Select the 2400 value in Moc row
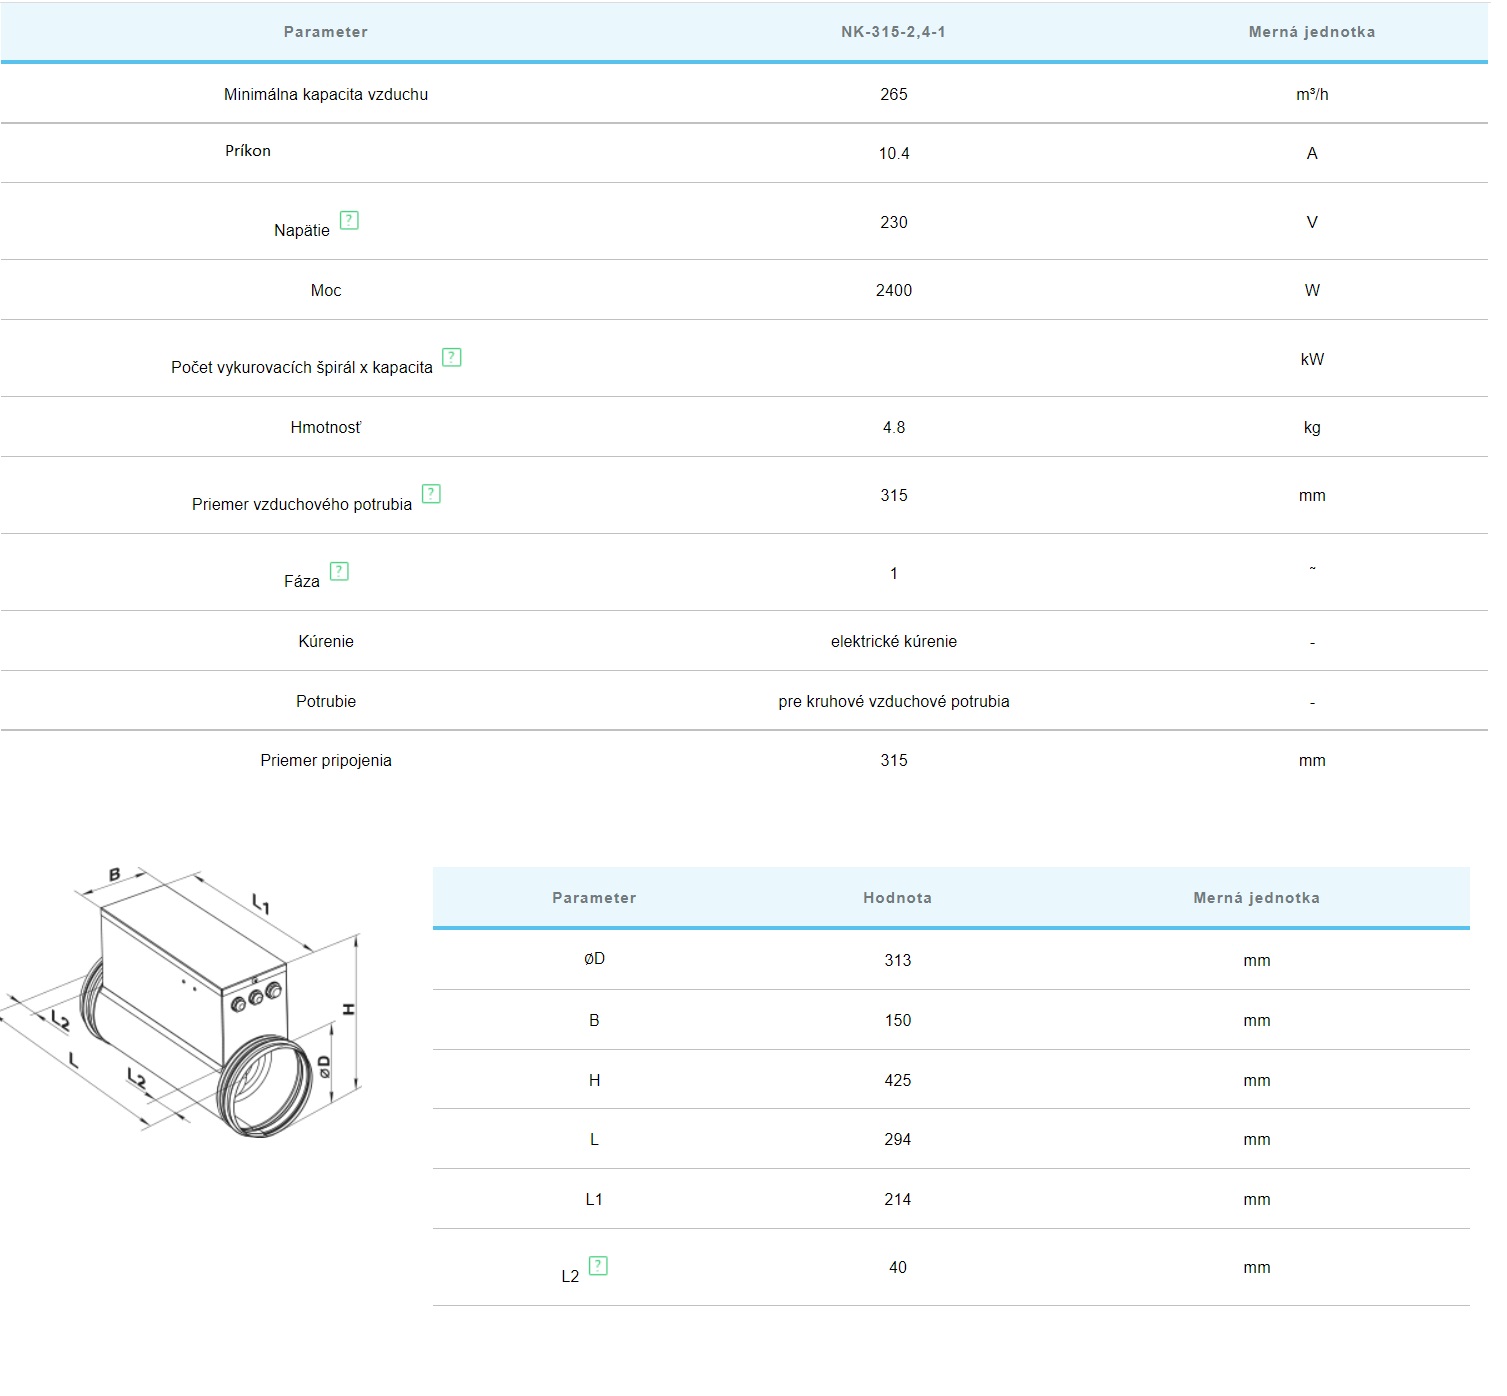Image resolution: width=1507 pixels, height=1396 pixels. [893, 290]
